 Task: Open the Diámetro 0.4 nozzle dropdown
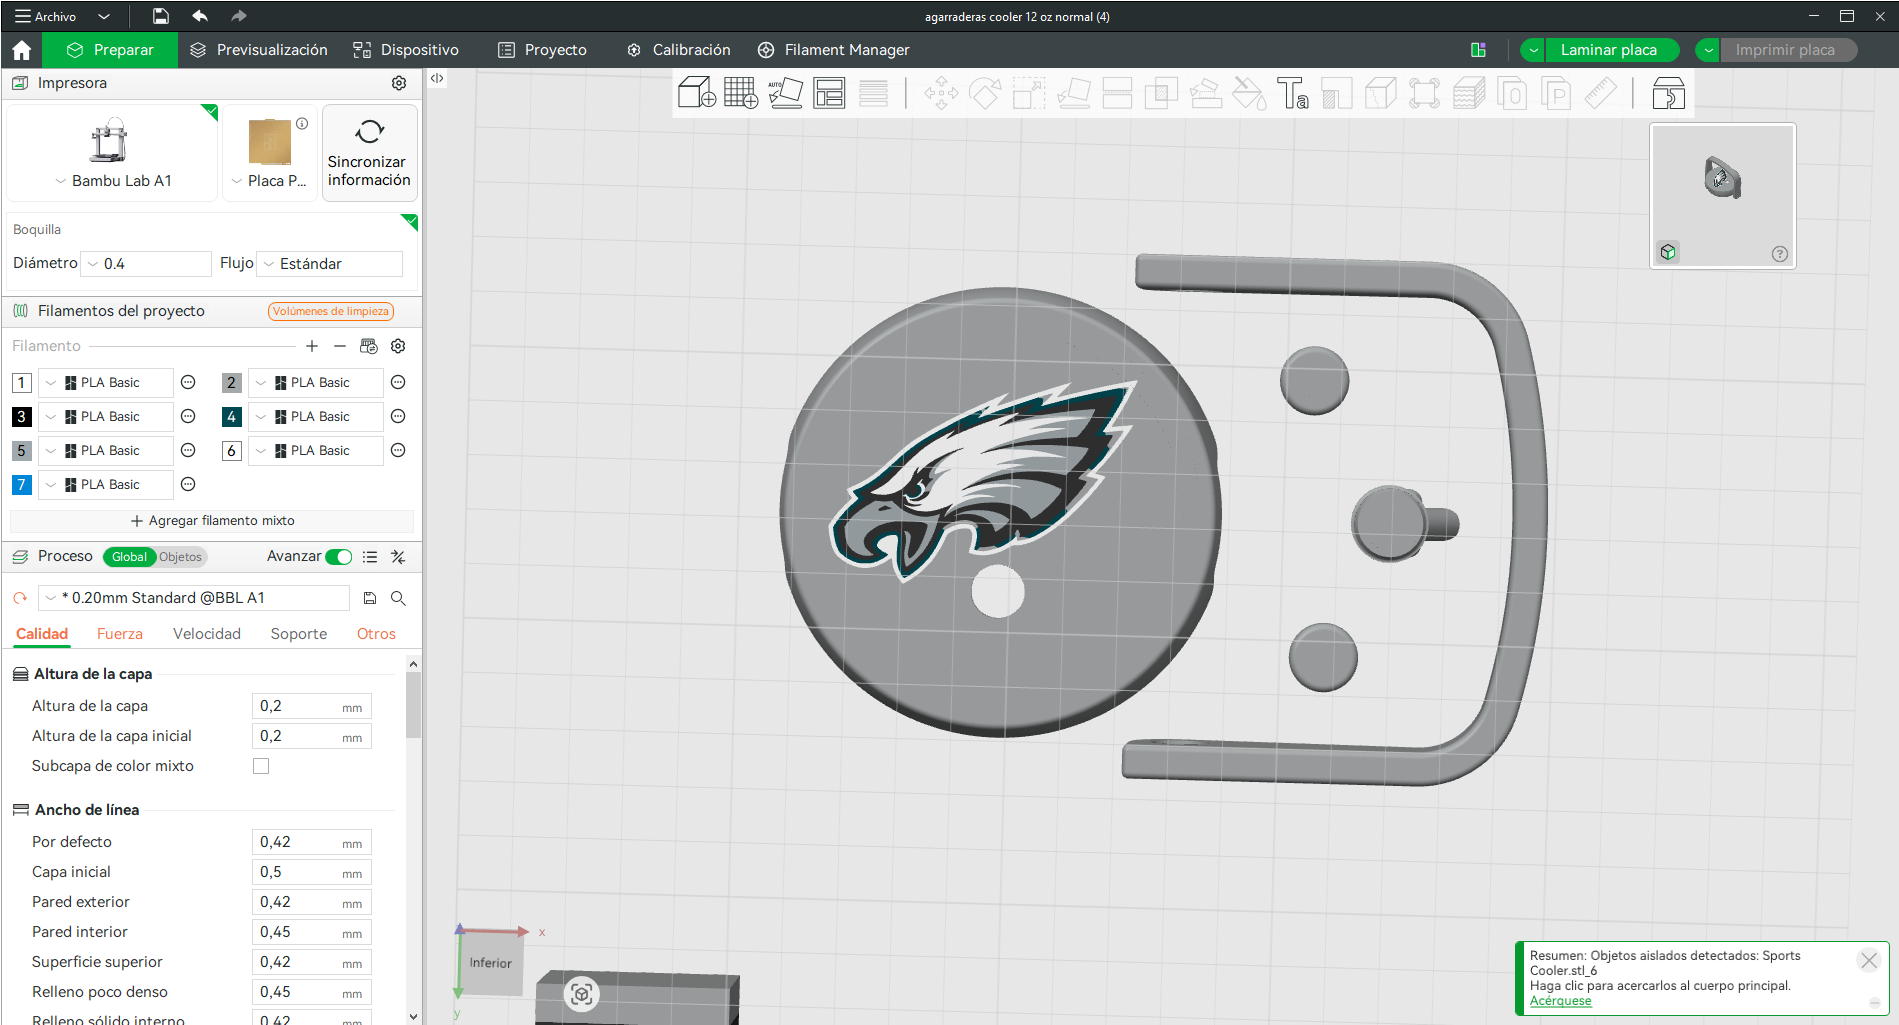coord(146,264)
